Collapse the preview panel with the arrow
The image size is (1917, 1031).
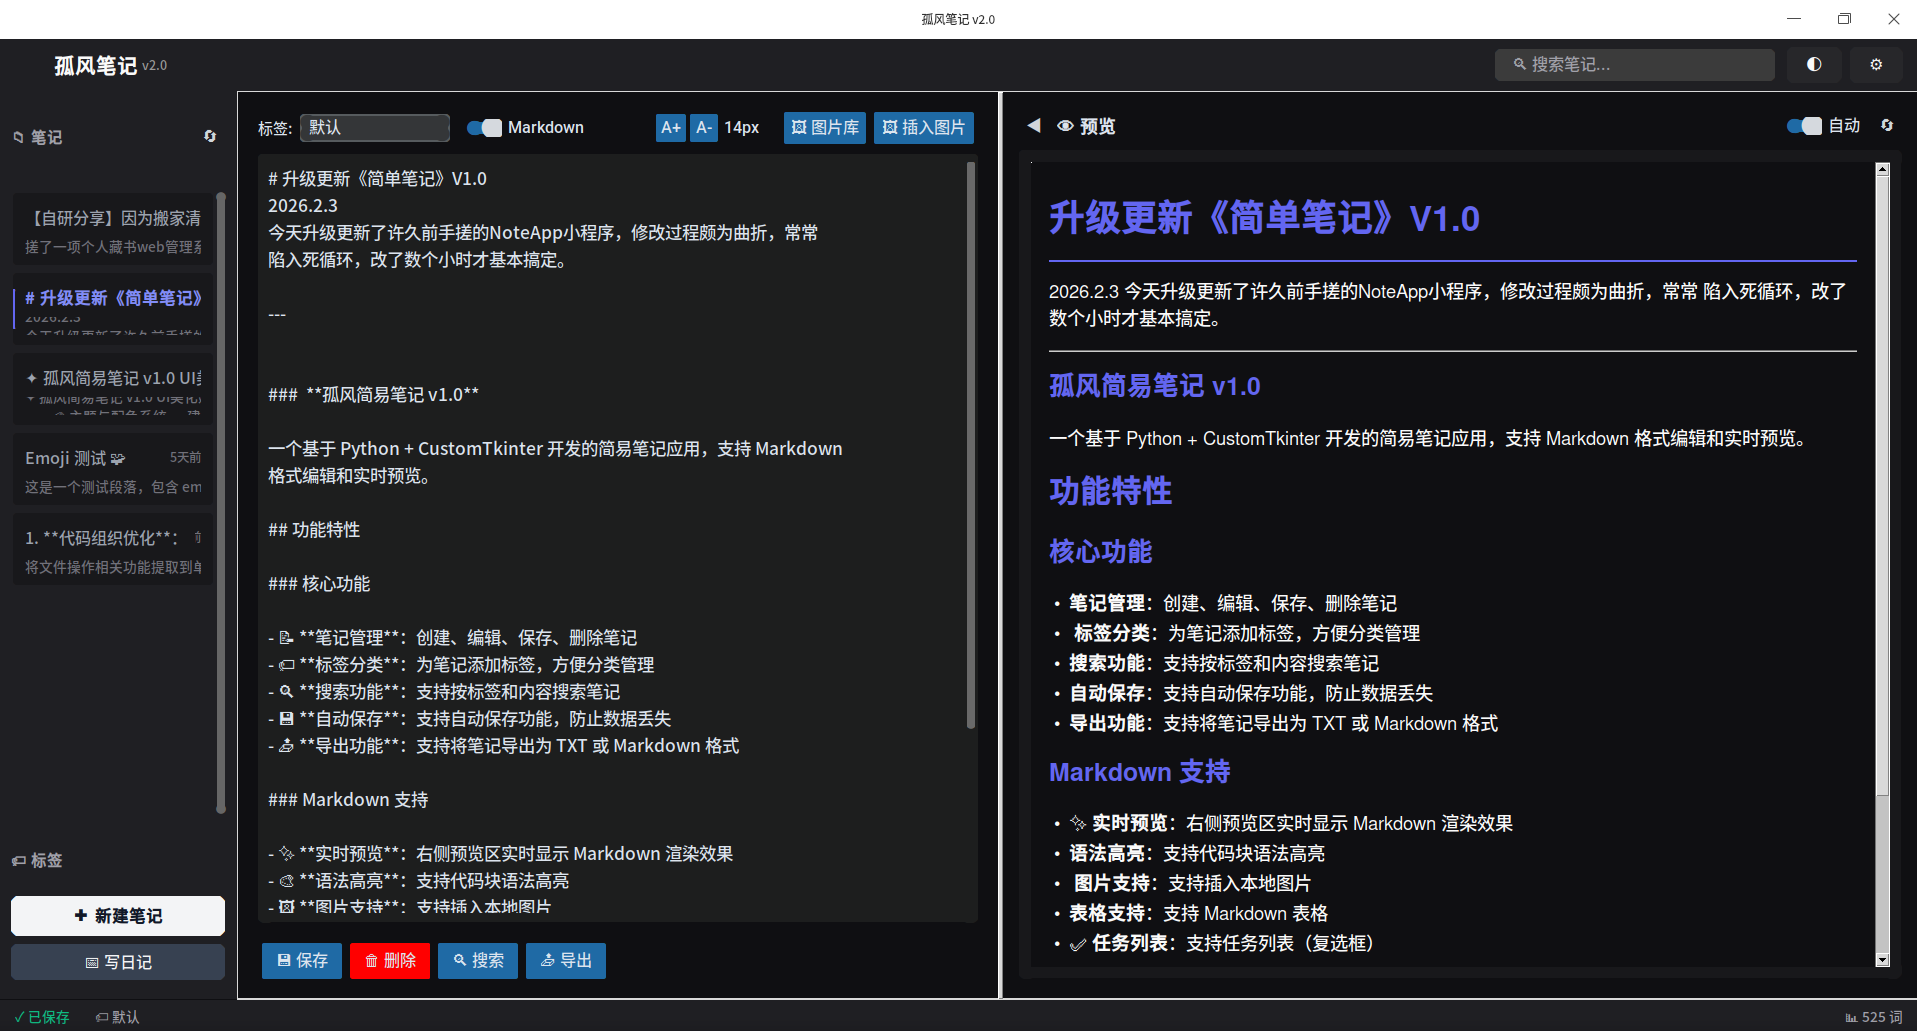coord(1034,126)
